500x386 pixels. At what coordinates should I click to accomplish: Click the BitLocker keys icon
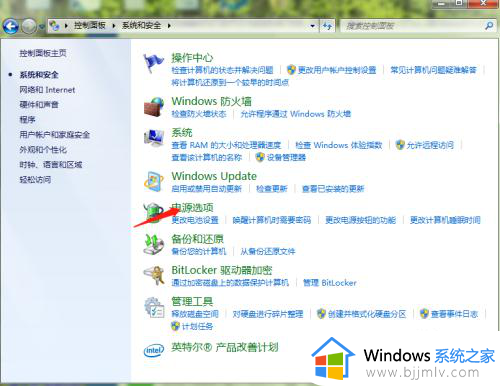tap(154, 276)
